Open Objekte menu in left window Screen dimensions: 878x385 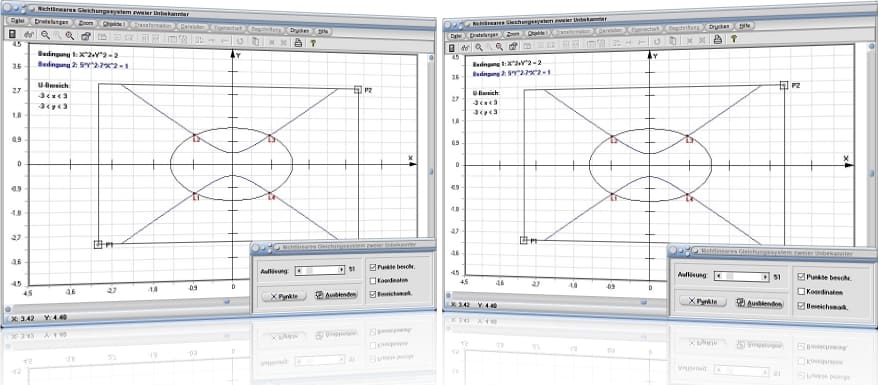(x=115, y=25)
